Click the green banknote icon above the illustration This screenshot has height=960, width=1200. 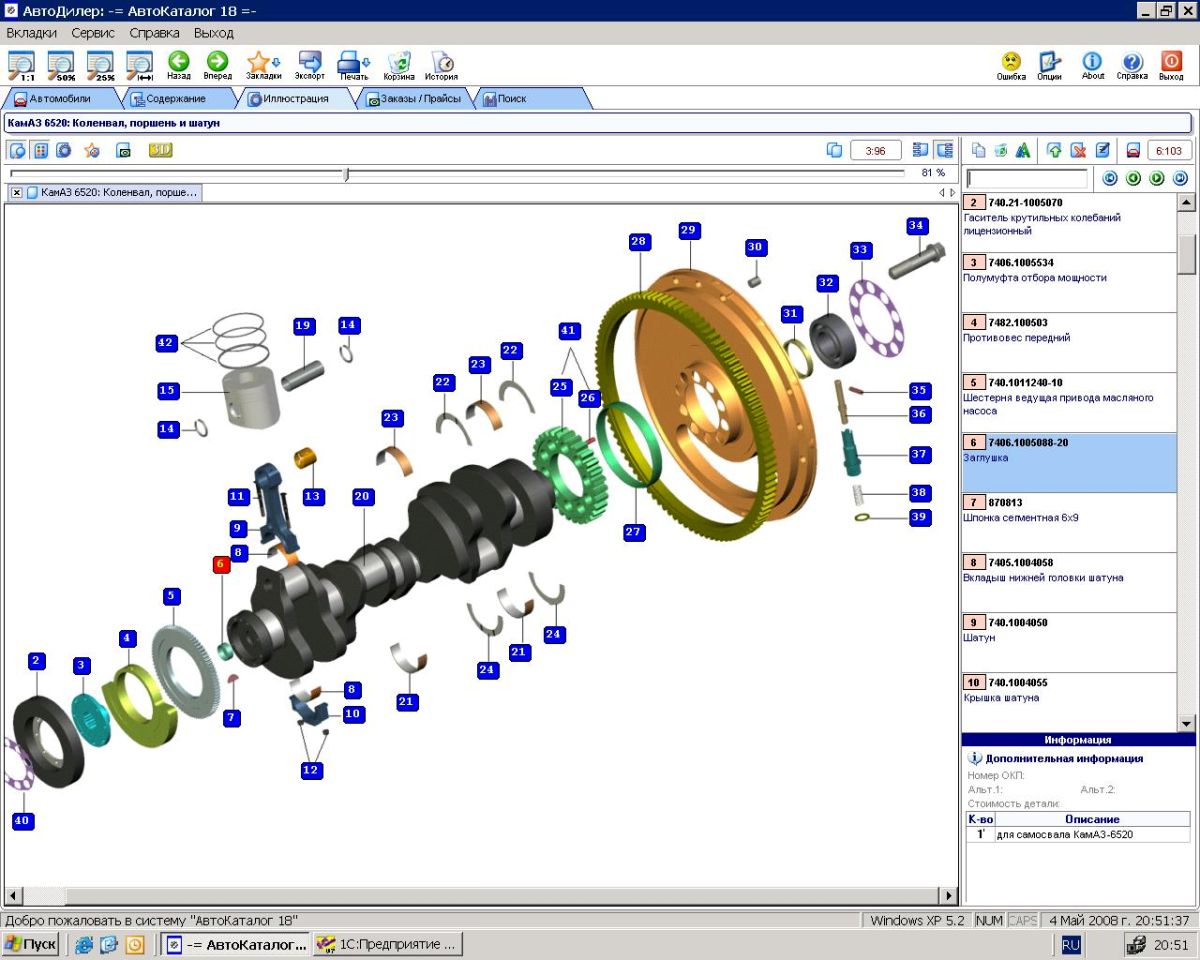tap(124, 150)
